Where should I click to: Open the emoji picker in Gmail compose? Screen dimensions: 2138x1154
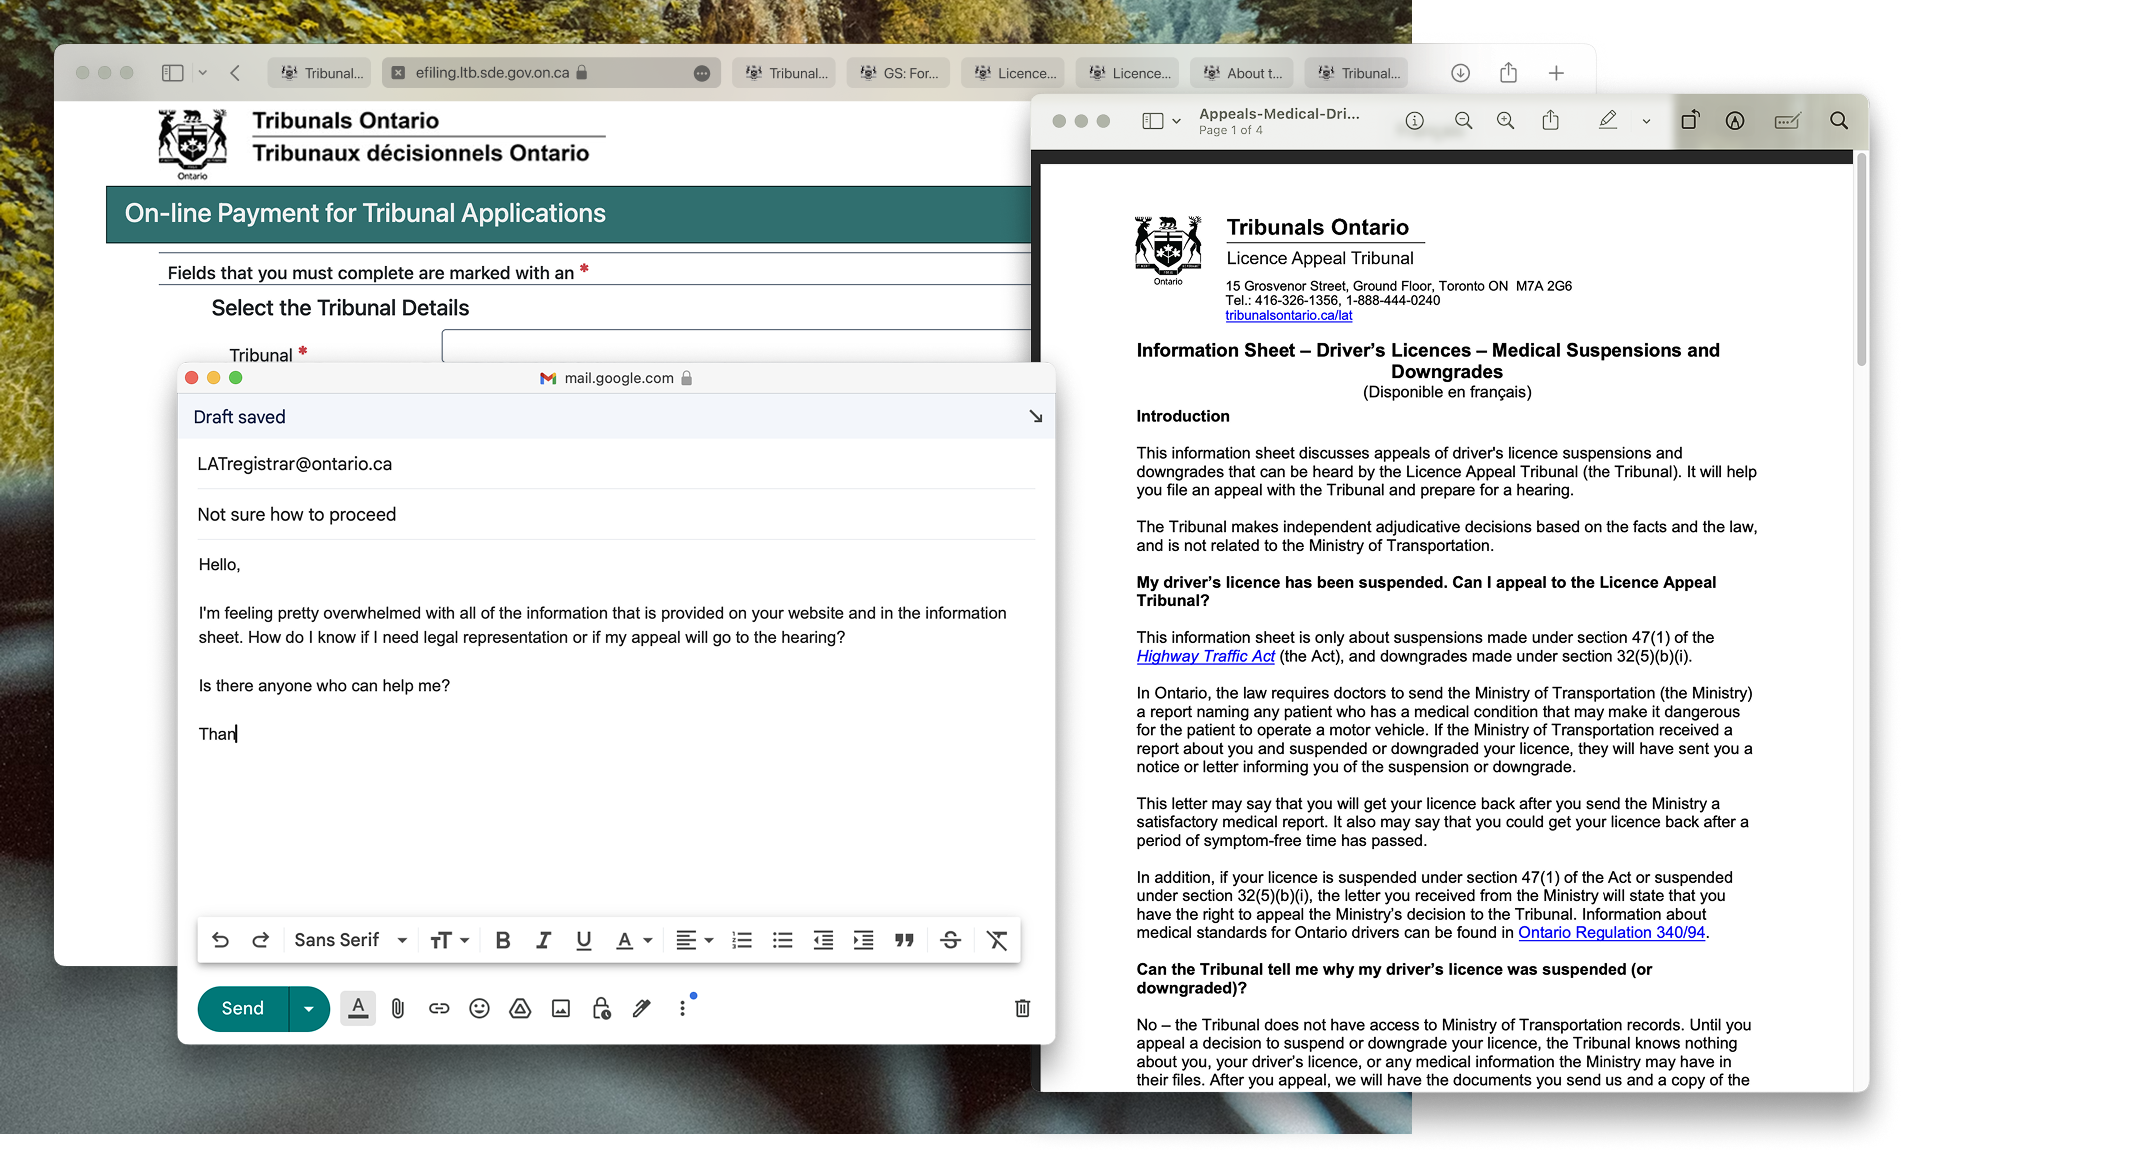(479, 1008)
